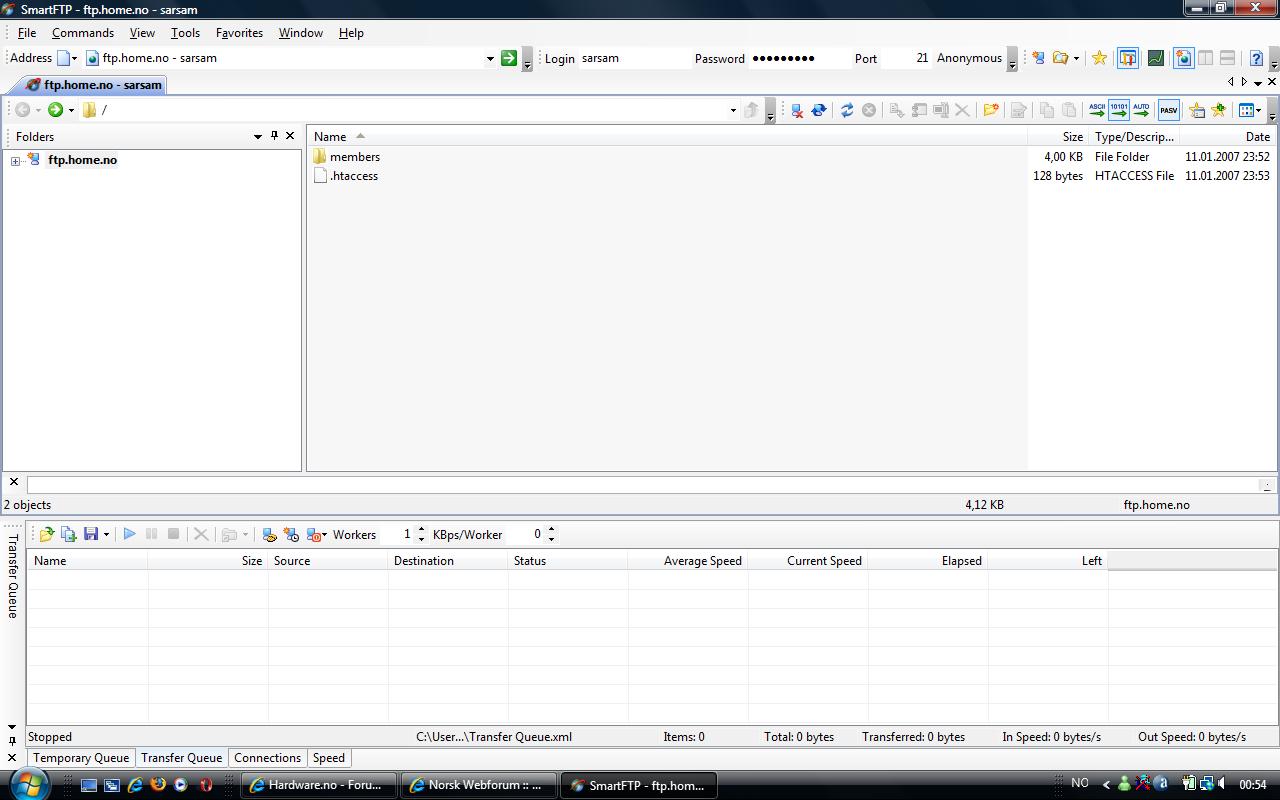
Task: Open forward history dropdown arrow
Action: (x=71, y=110)
